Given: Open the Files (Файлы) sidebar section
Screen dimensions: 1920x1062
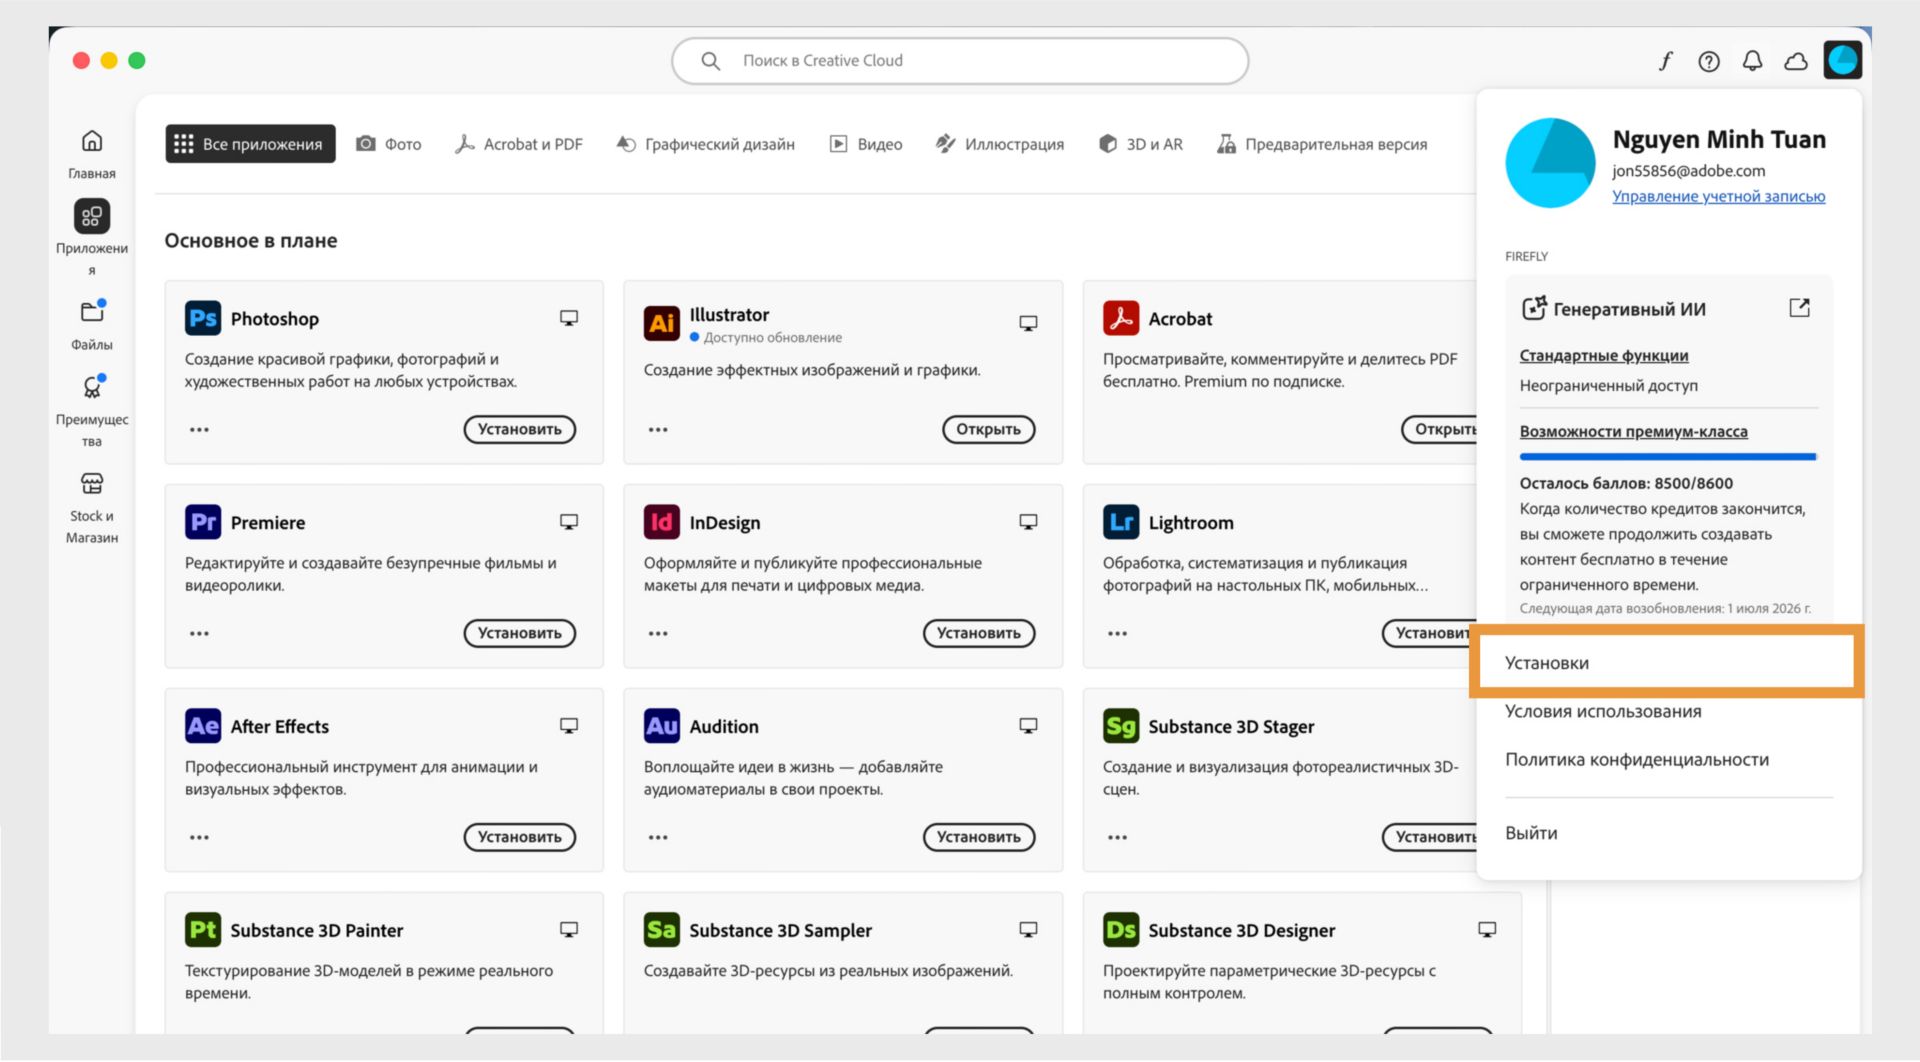Looking at the screenshot, I should point(91,324).
